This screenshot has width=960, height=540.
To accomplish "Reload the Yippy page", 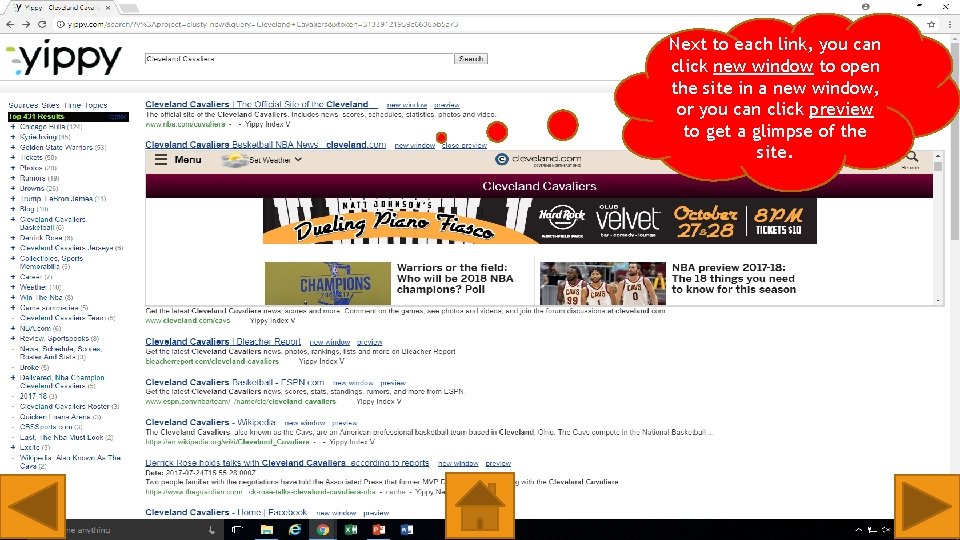I will pos(42,24).
